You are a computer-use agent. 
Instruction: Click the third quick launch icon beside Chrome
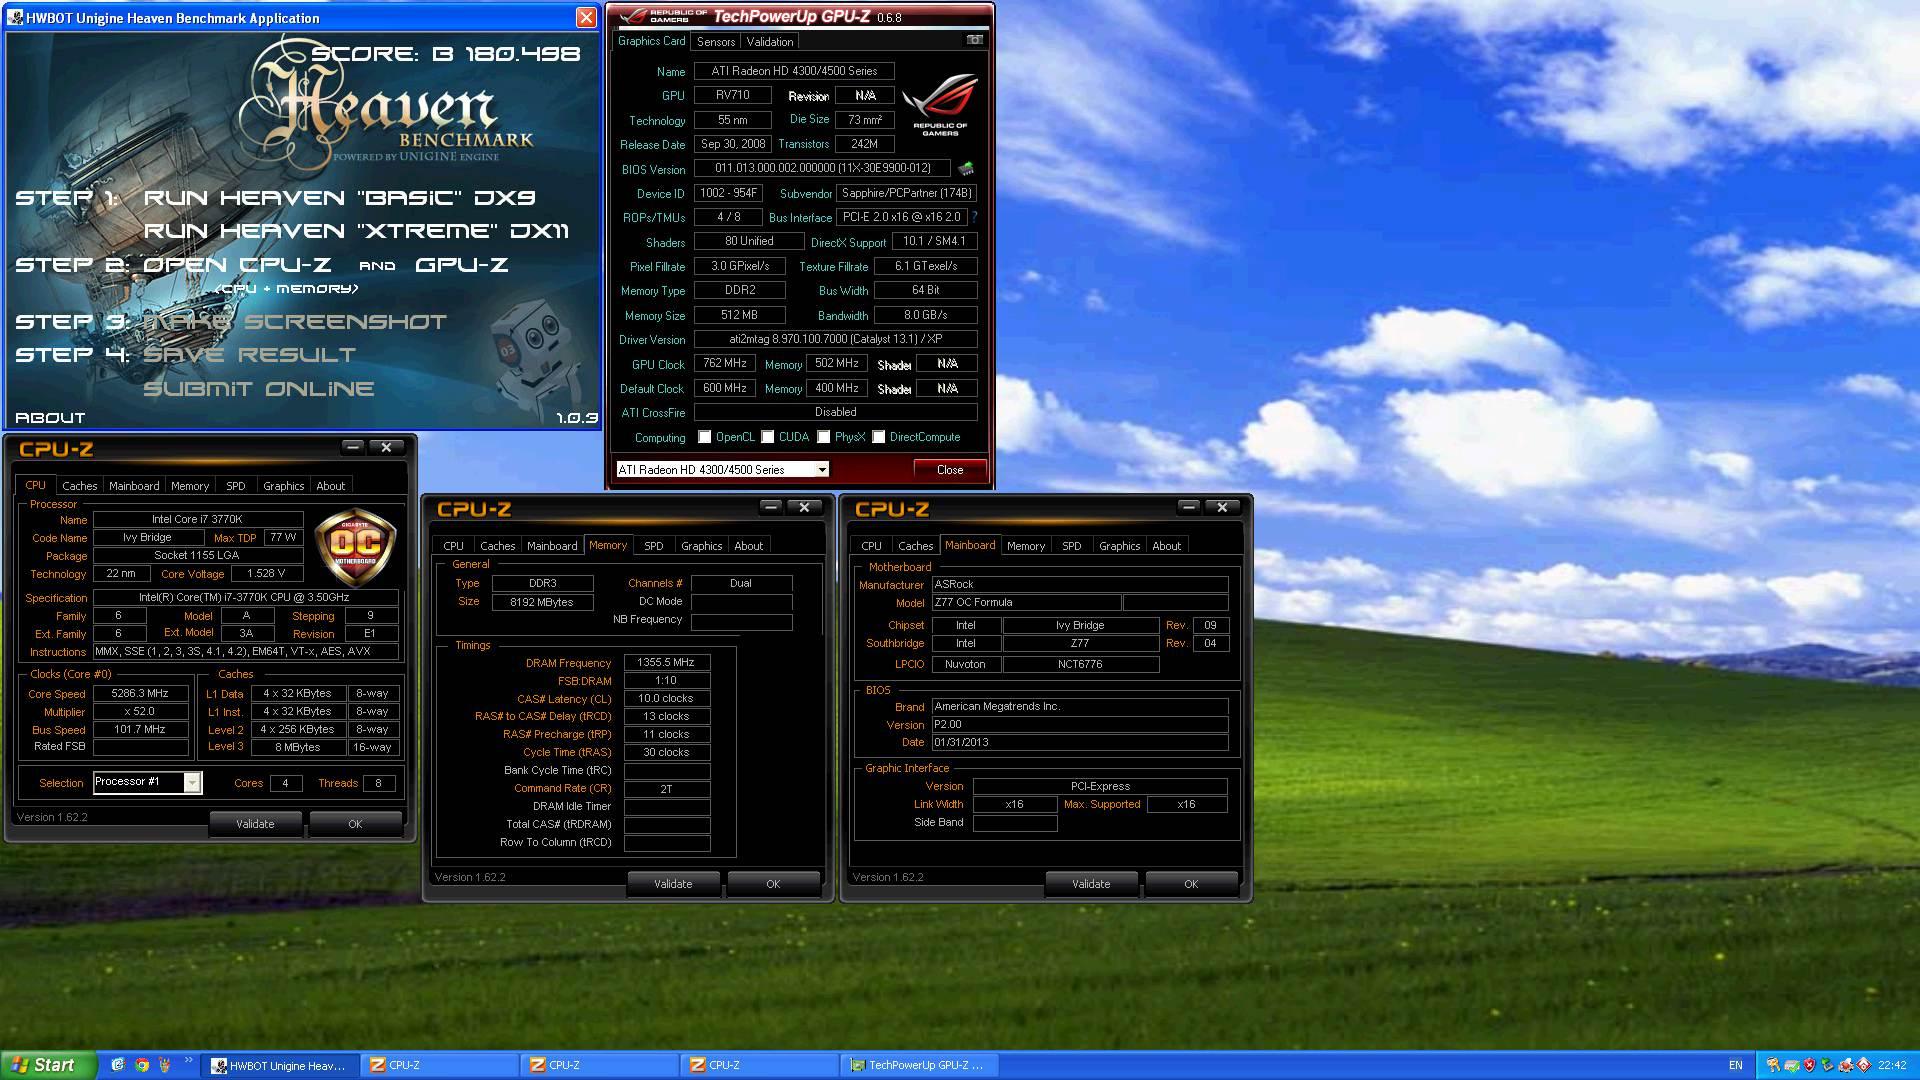165,1065
